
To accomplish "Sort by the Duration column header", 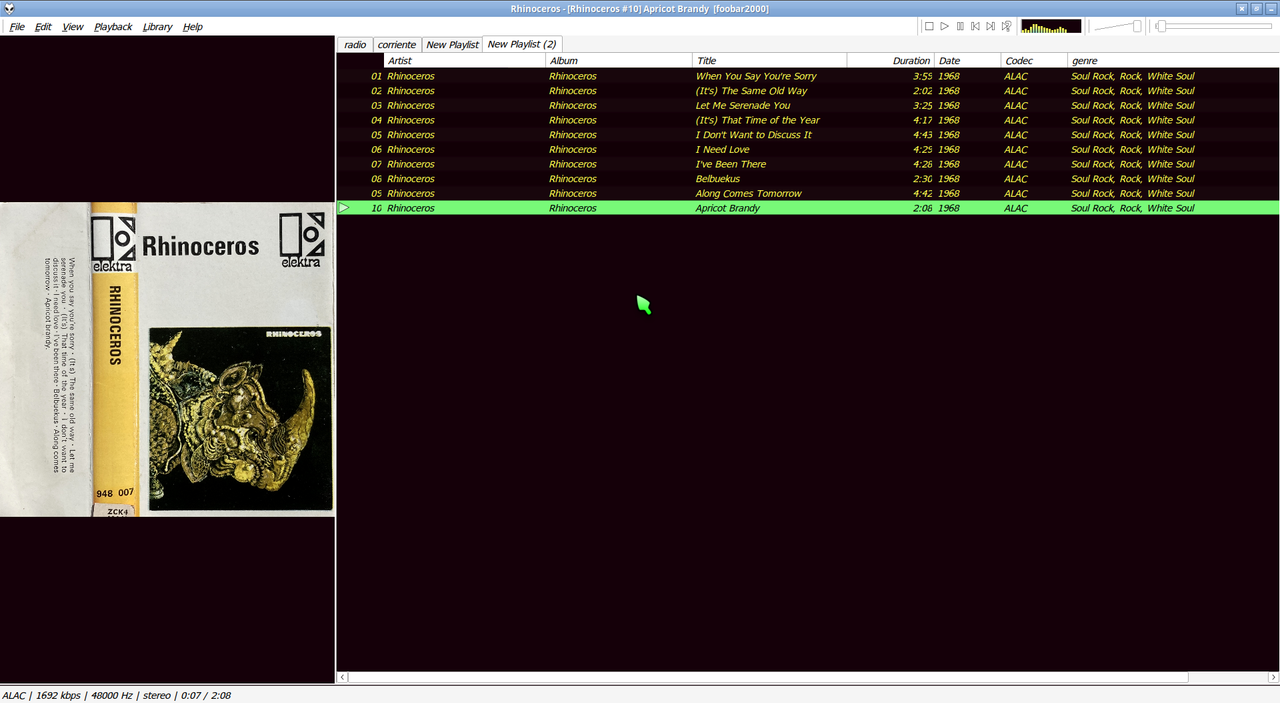I will click(890, 61).
